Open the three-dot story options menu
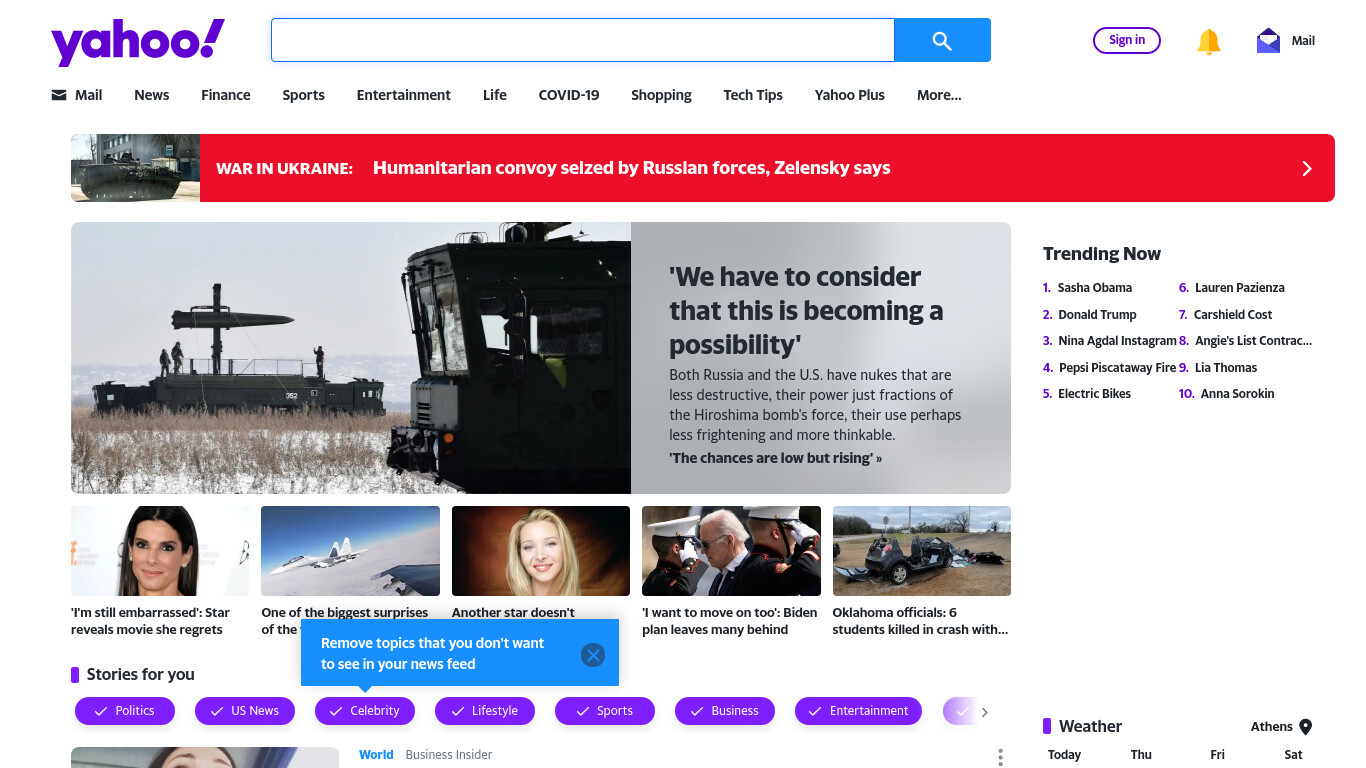 point(1000,757)
